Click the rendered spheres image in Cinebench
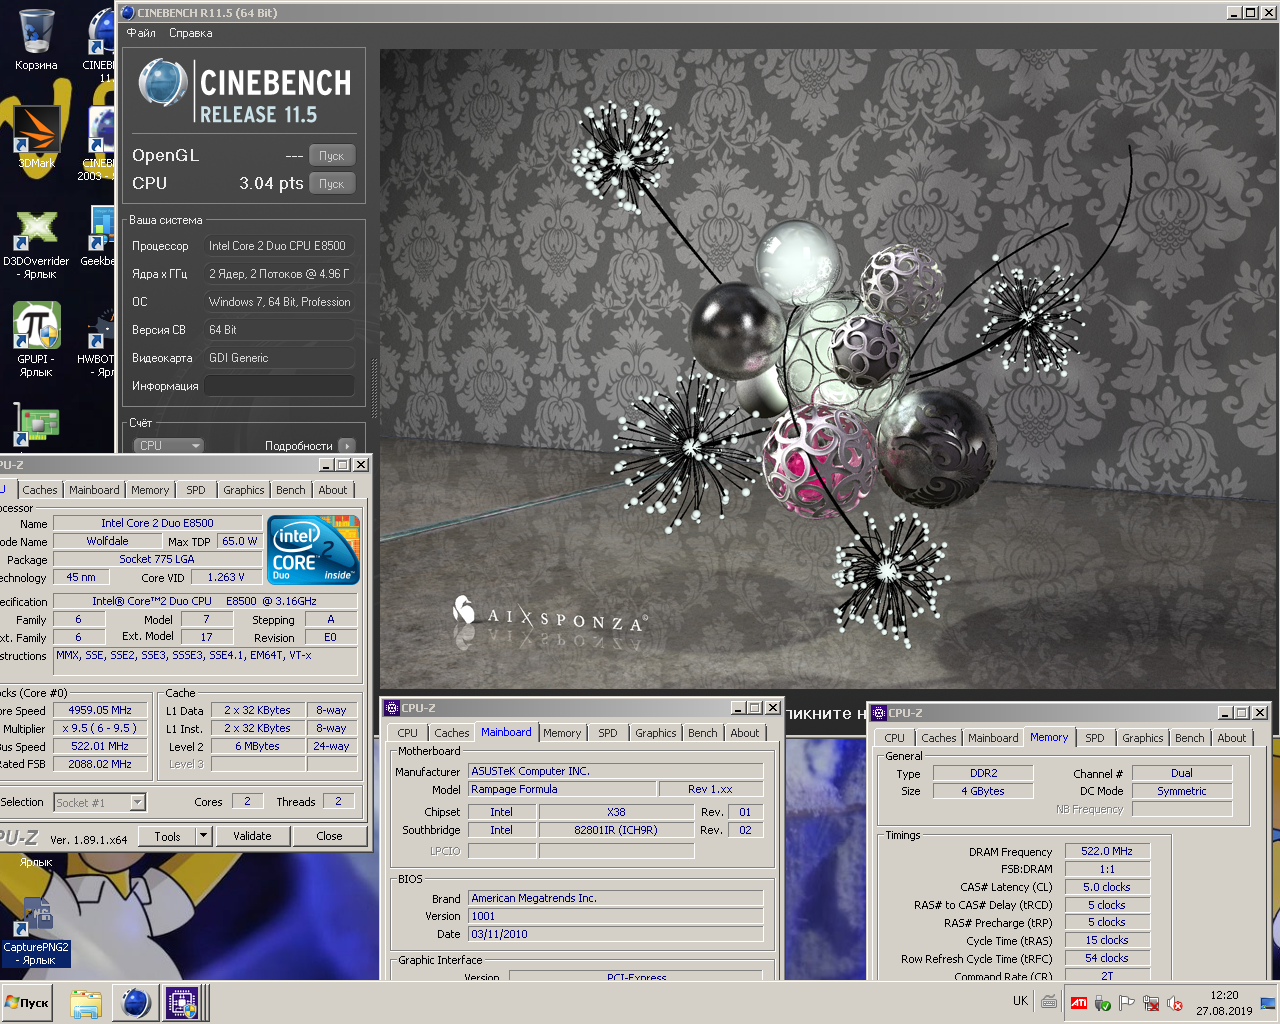1280x1024 pixels. tap(829, 369)
